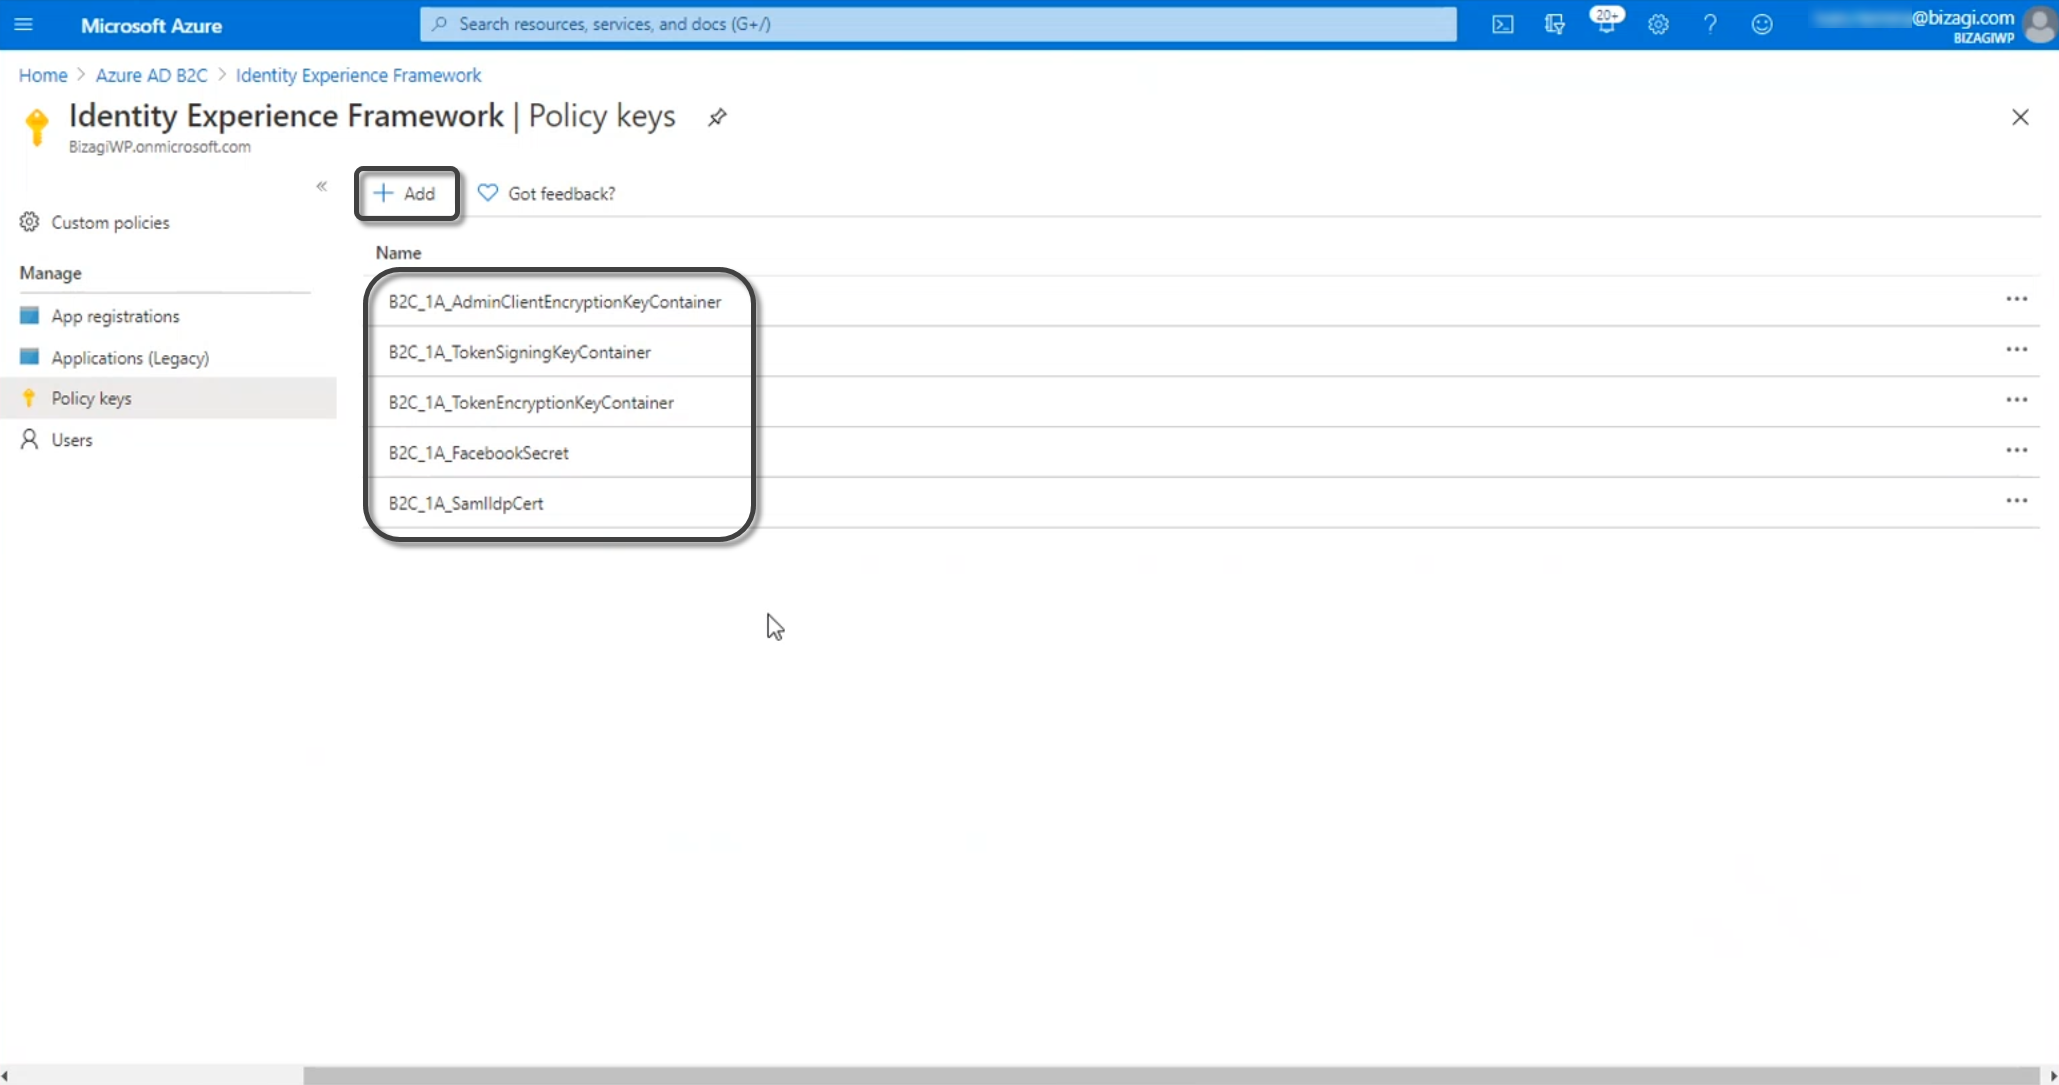The width and height of the screenshot is (2059, 1085).
Task: Click the Azure portal help question mark icon
Action: (1710, 25)
